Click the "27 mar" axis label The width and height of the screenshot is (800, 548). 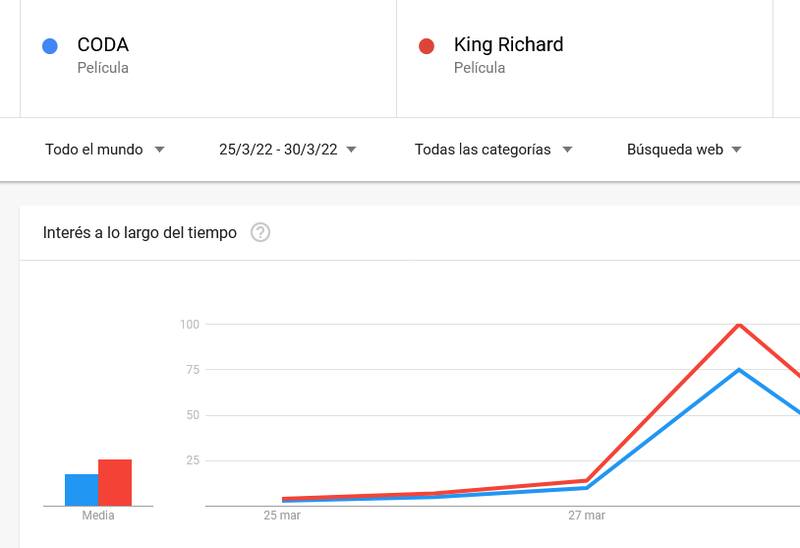coord(586,516)
